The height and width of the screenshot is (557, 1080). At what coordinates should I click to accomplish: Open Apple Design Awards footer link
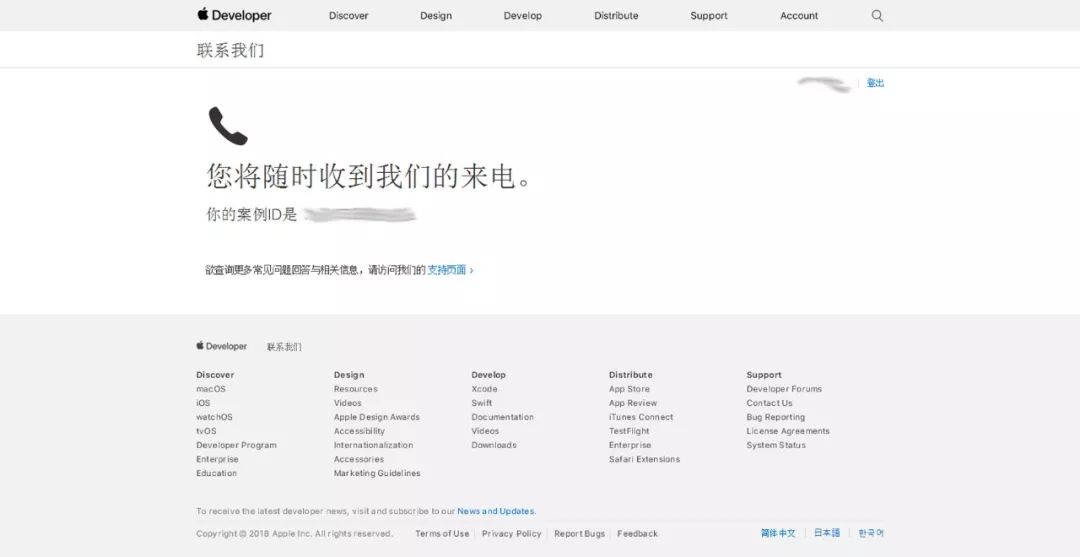tap(376, 417)
